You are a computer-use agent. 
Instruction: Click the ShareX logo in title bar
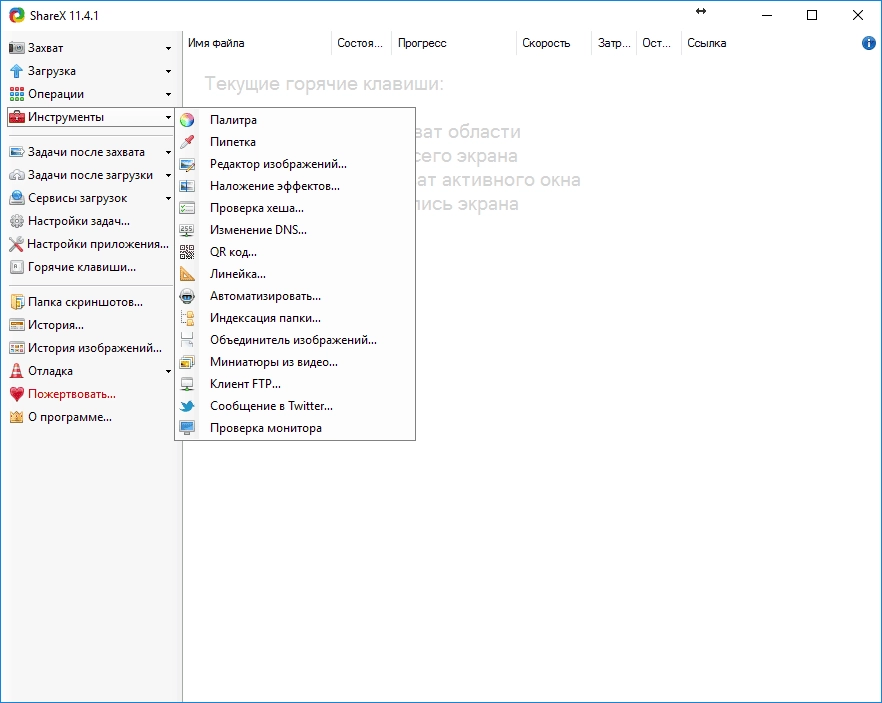17,15
